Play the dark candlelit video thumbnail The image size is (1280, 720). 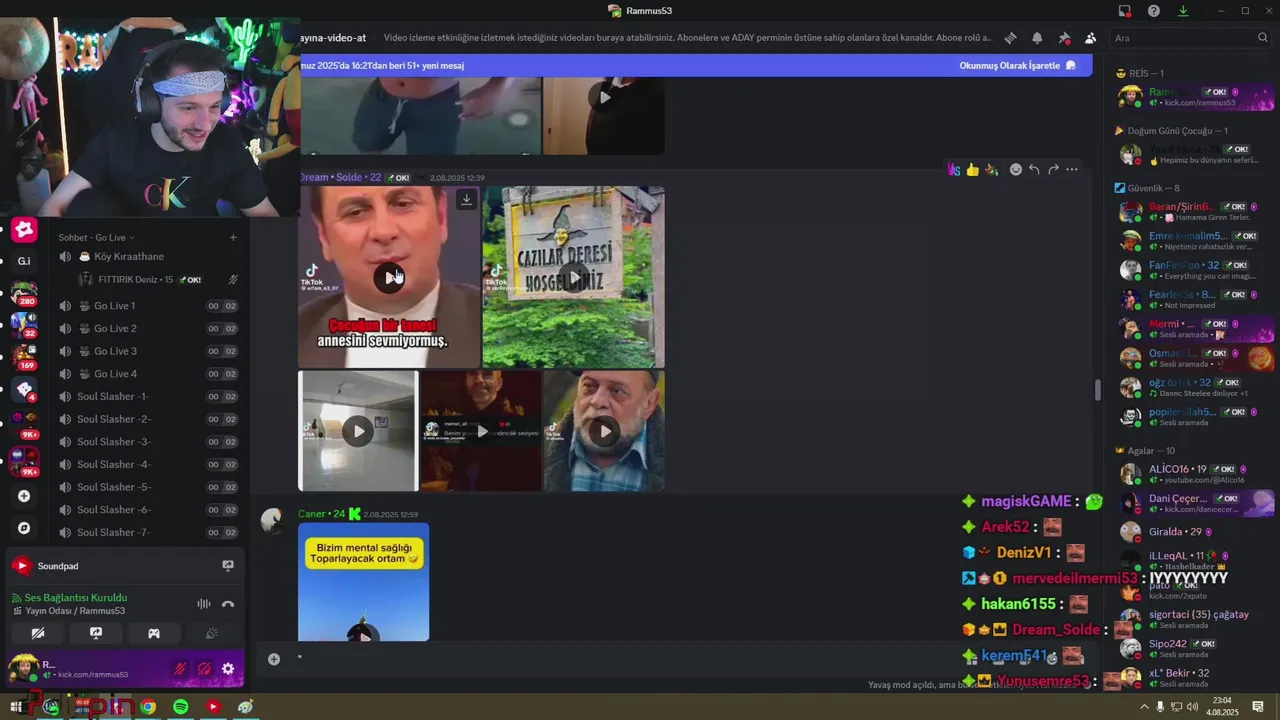[481, 431]
